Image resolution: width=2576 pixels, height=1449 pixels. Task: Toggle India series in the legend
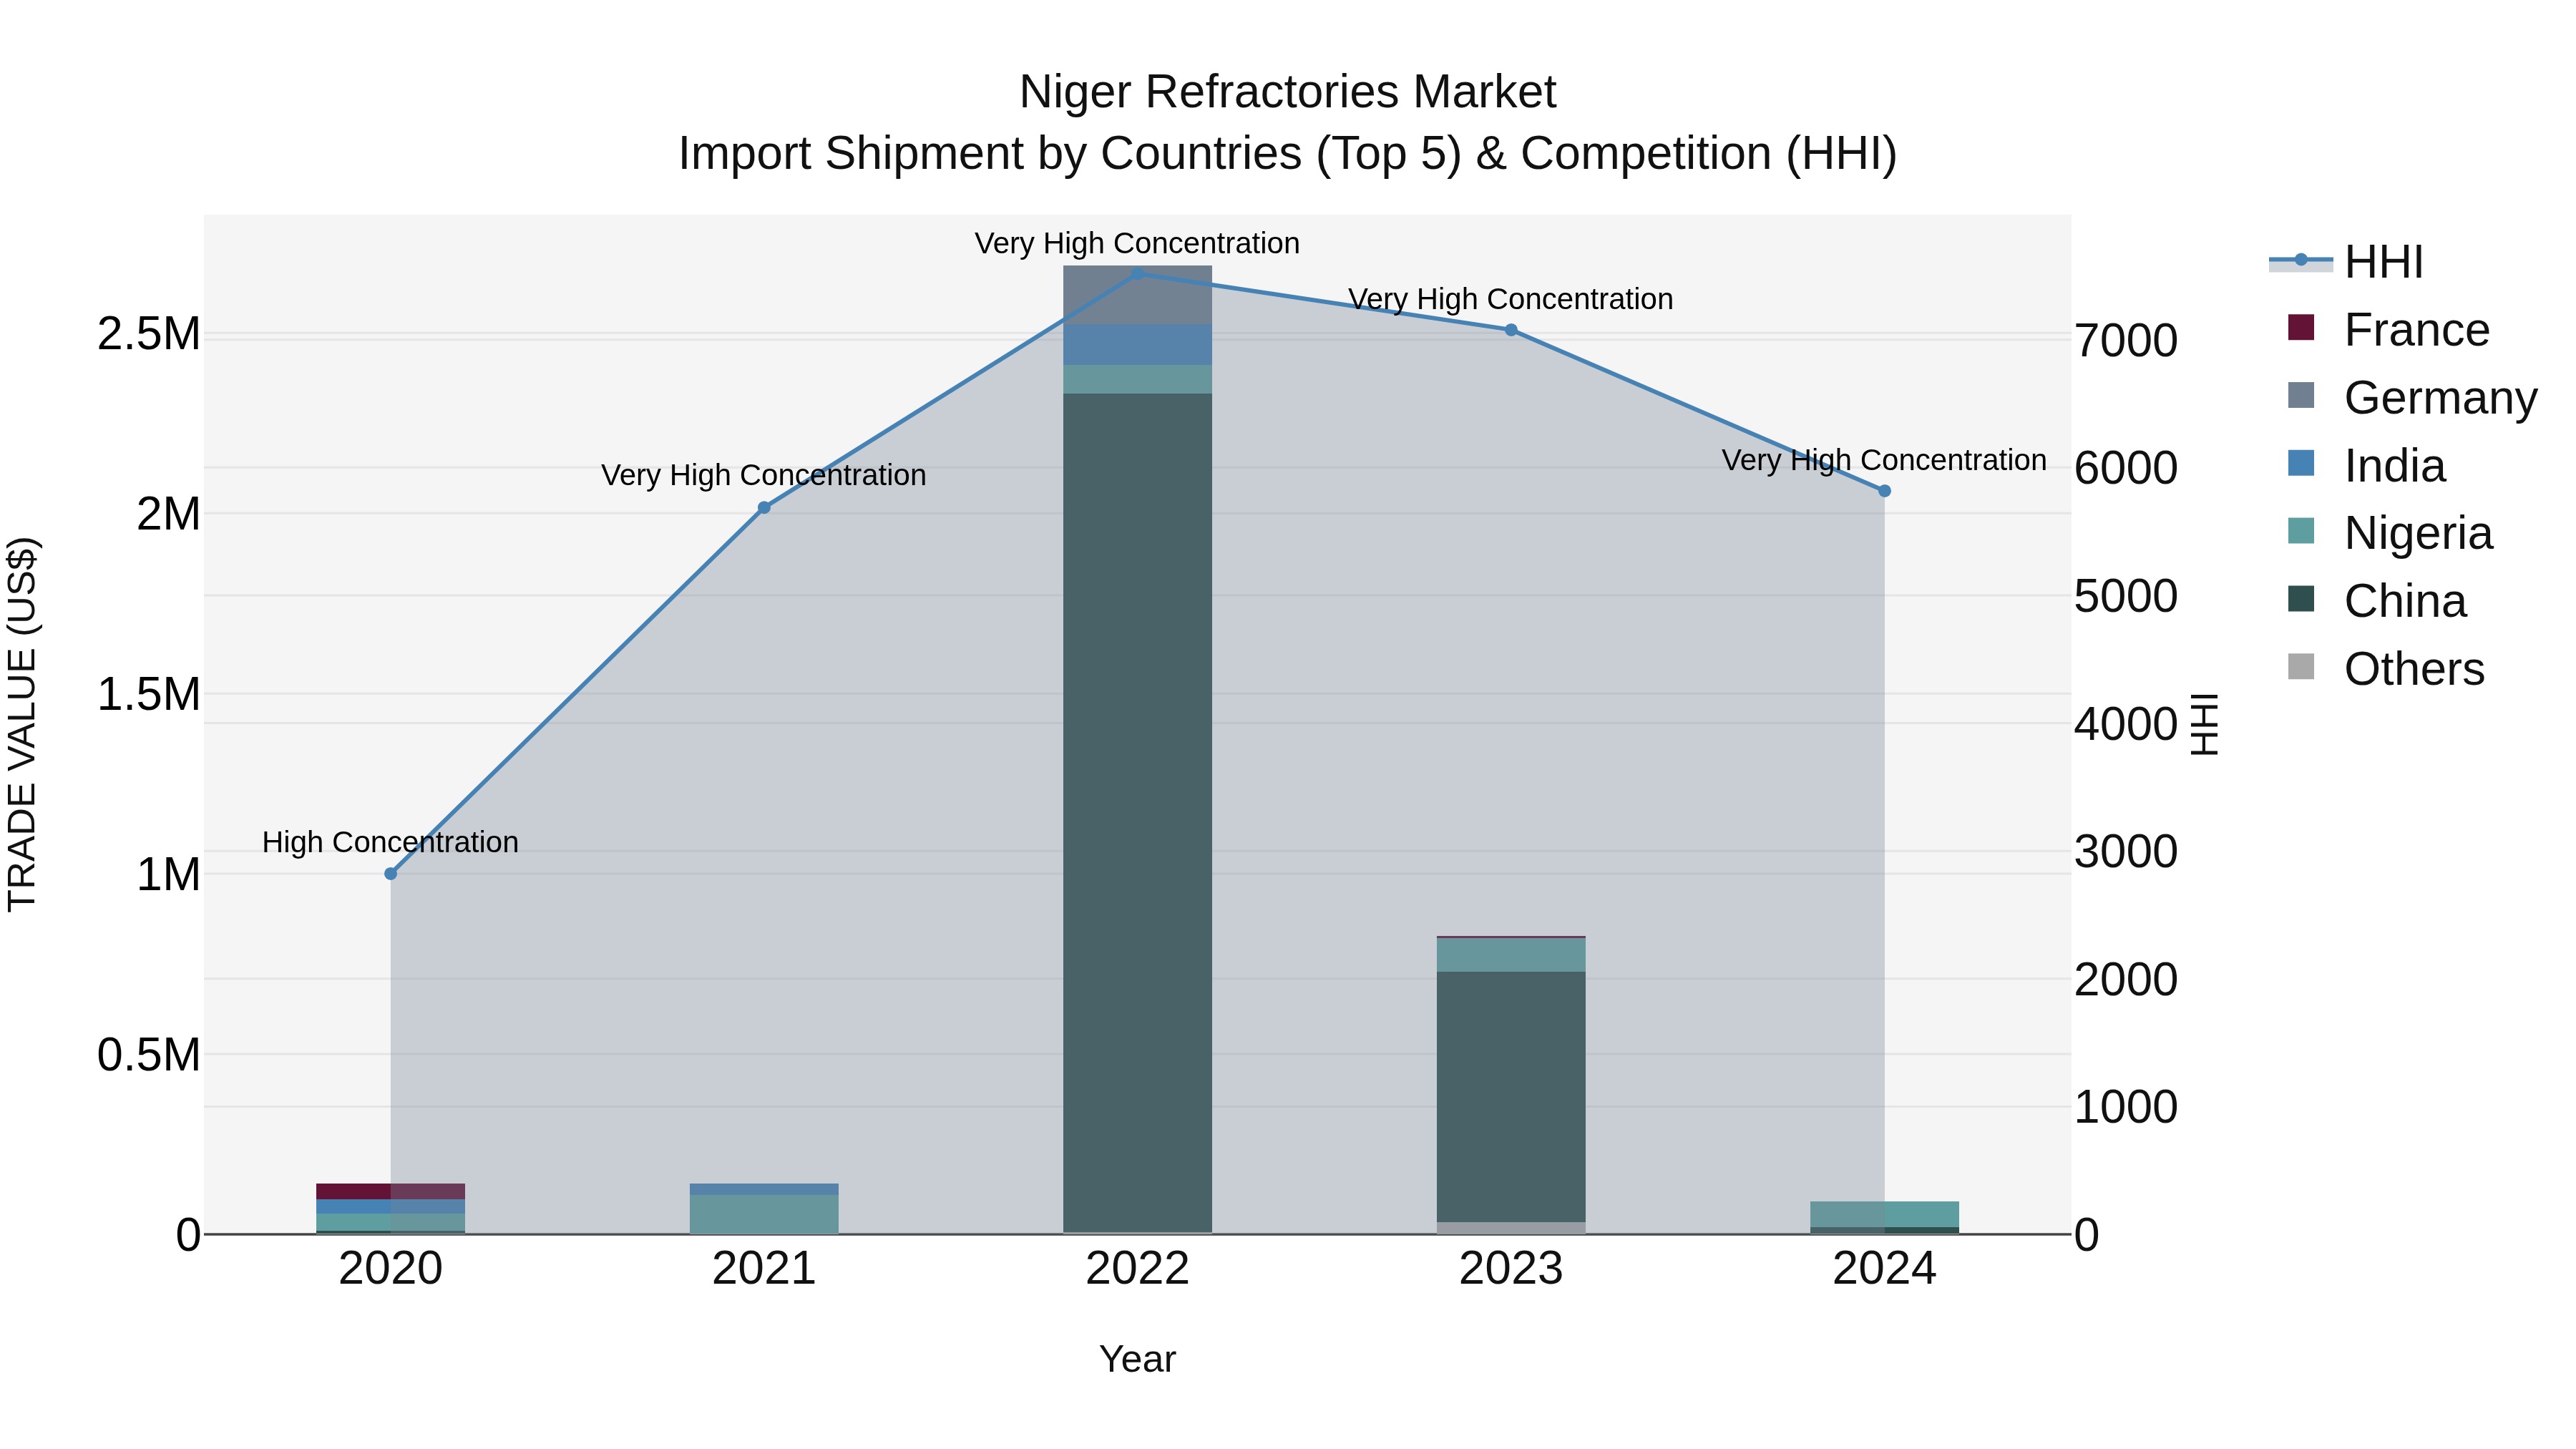(x=2366, y=465)
